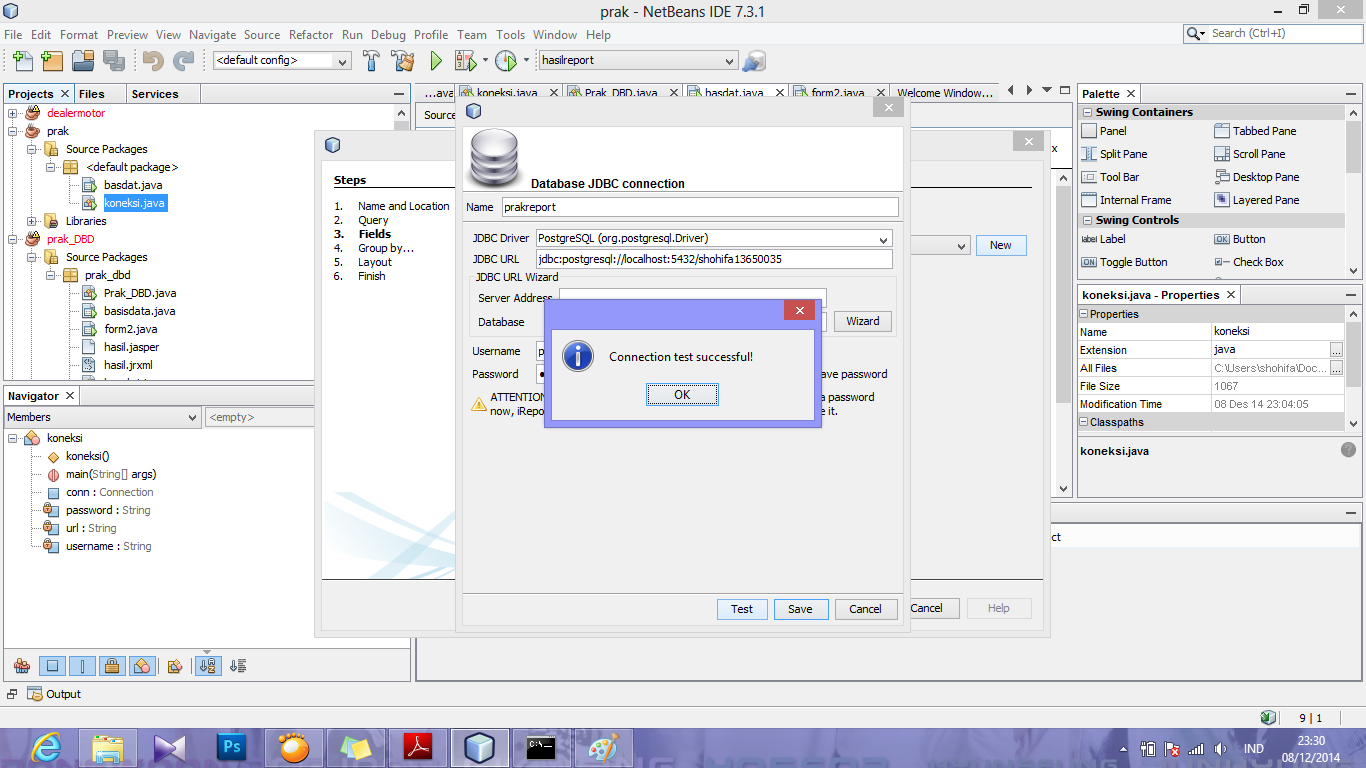The image size is (1366, 768).
Task: Toggle the shapes Show Inner Classes filter
Action: point(142,665)
